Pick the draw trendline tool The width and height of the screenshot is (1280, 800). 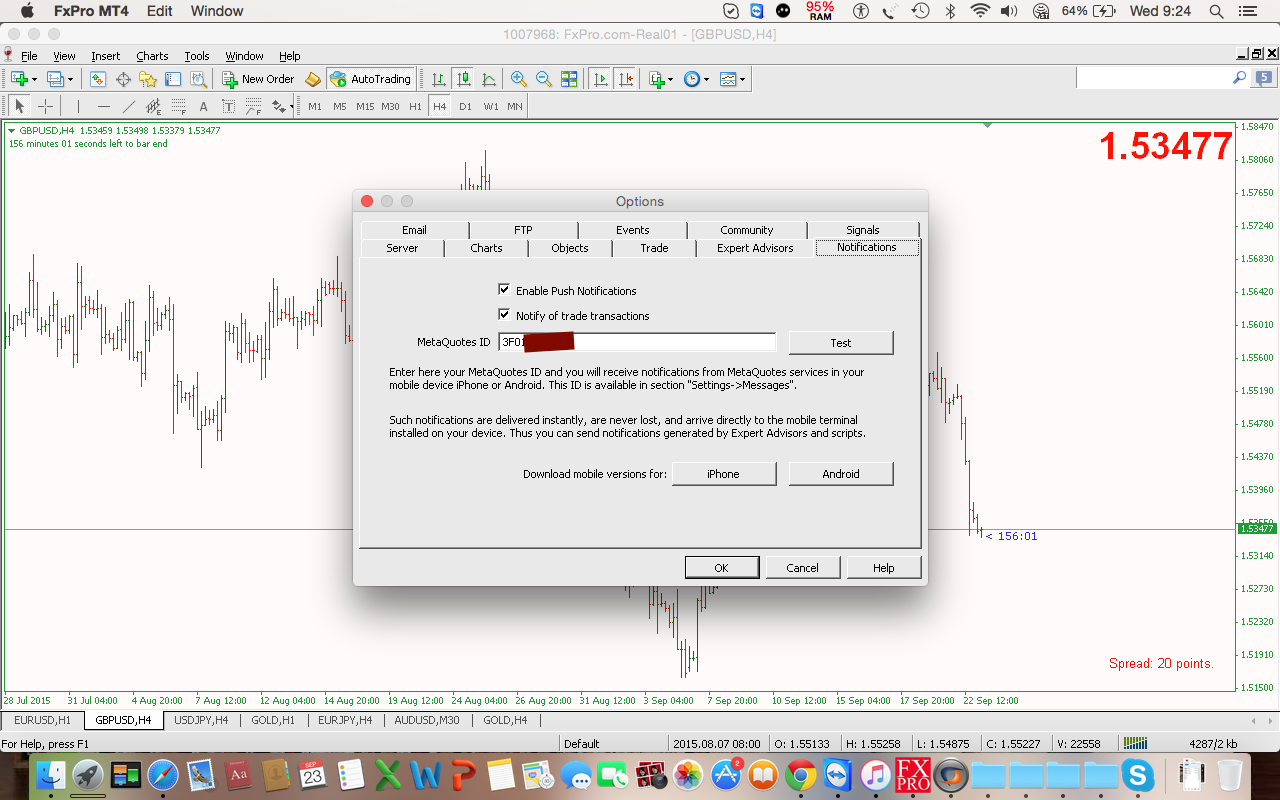(128, 106)
